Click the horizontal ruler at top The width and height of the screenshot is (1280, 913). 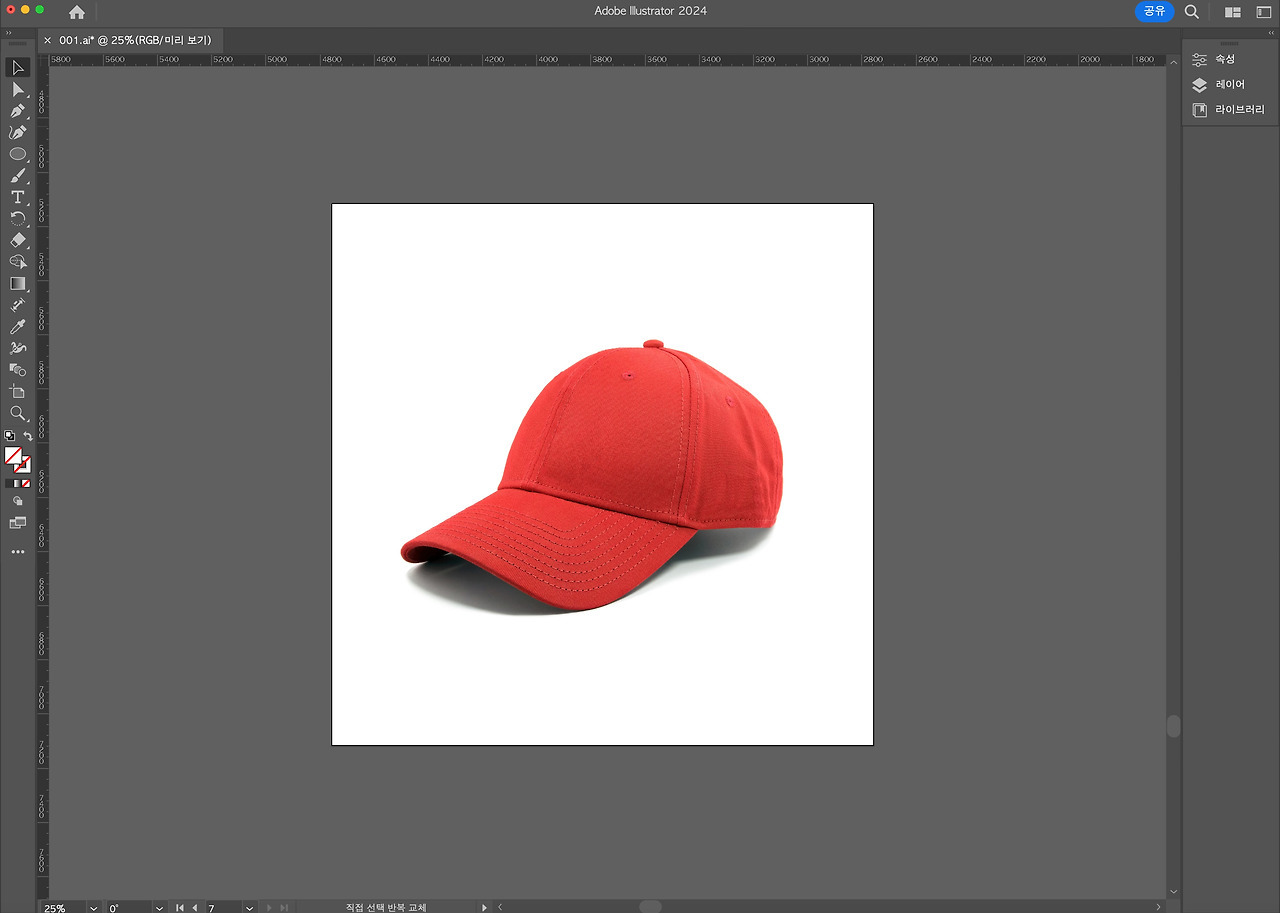607,59
